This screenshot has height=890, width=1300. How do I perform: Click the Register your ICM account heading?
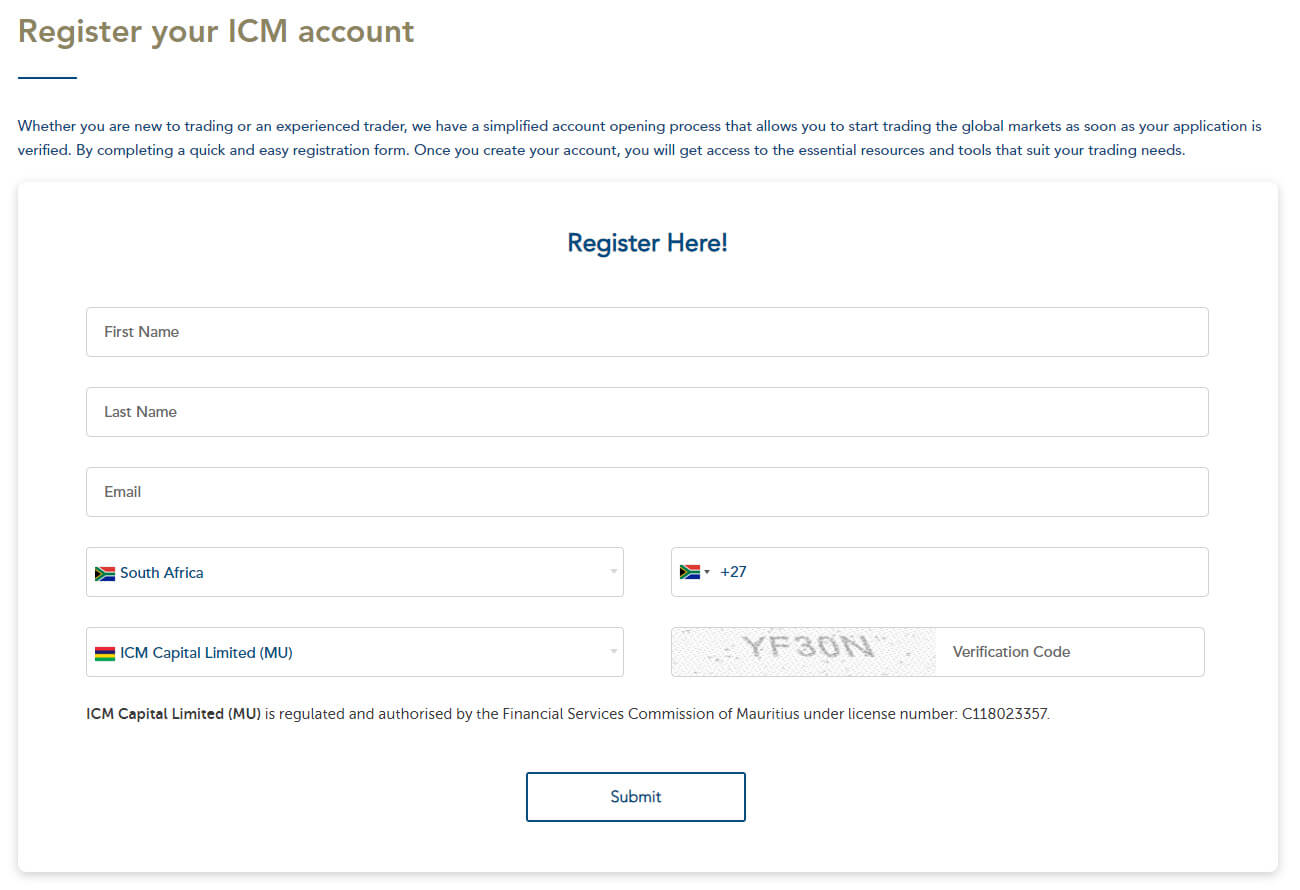point(216,31)
